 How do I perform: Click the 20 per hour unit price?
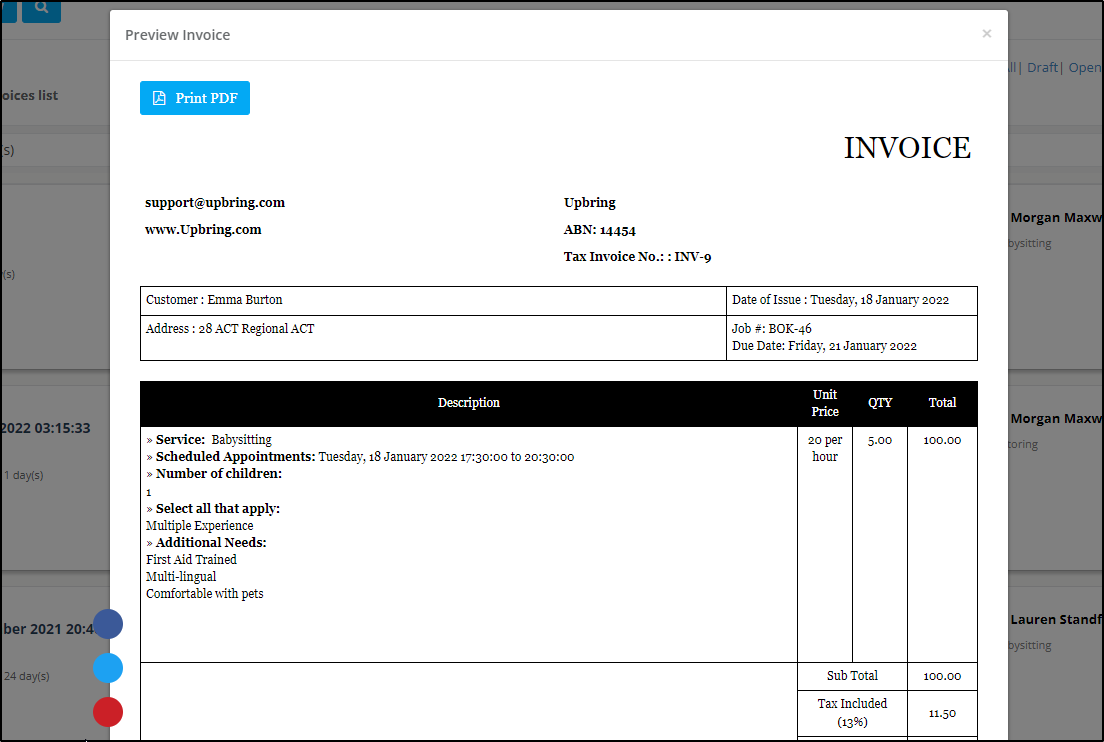(824, 448)
